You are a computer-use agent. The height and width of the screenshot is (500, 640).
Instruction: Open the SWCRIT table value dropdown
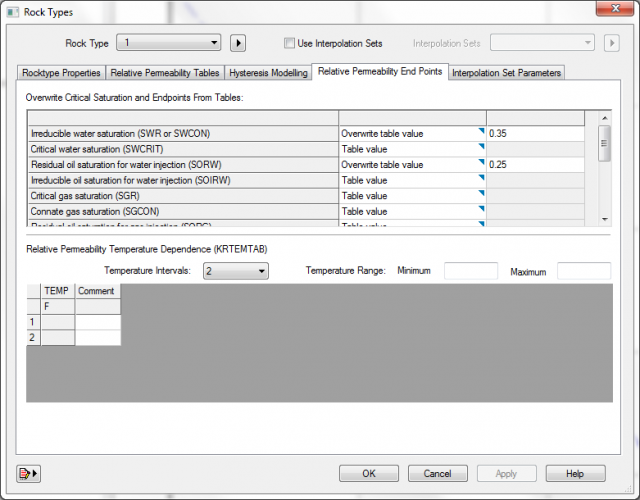[412, 149]
